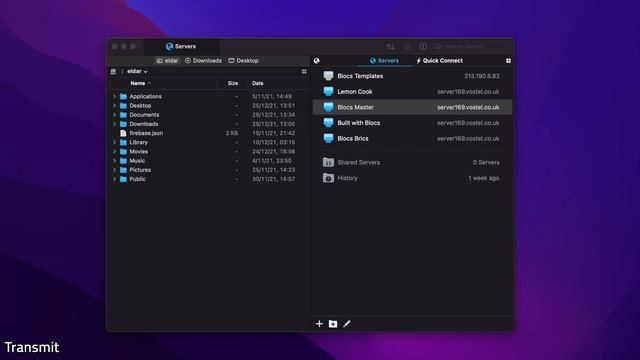Click the globe icon in right pane
The width and height of the screenshot is (640, 360).
pos(316,61)
